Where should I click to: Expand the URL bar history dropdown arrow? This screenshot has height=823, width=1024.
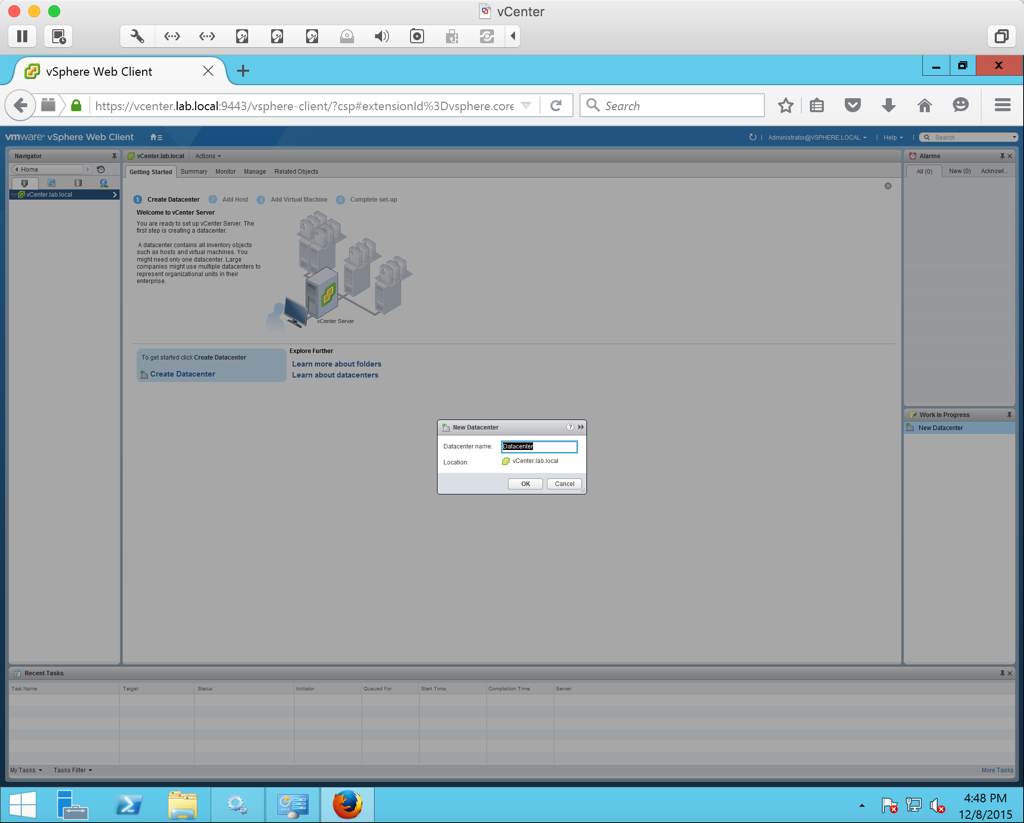click(526, 105)
